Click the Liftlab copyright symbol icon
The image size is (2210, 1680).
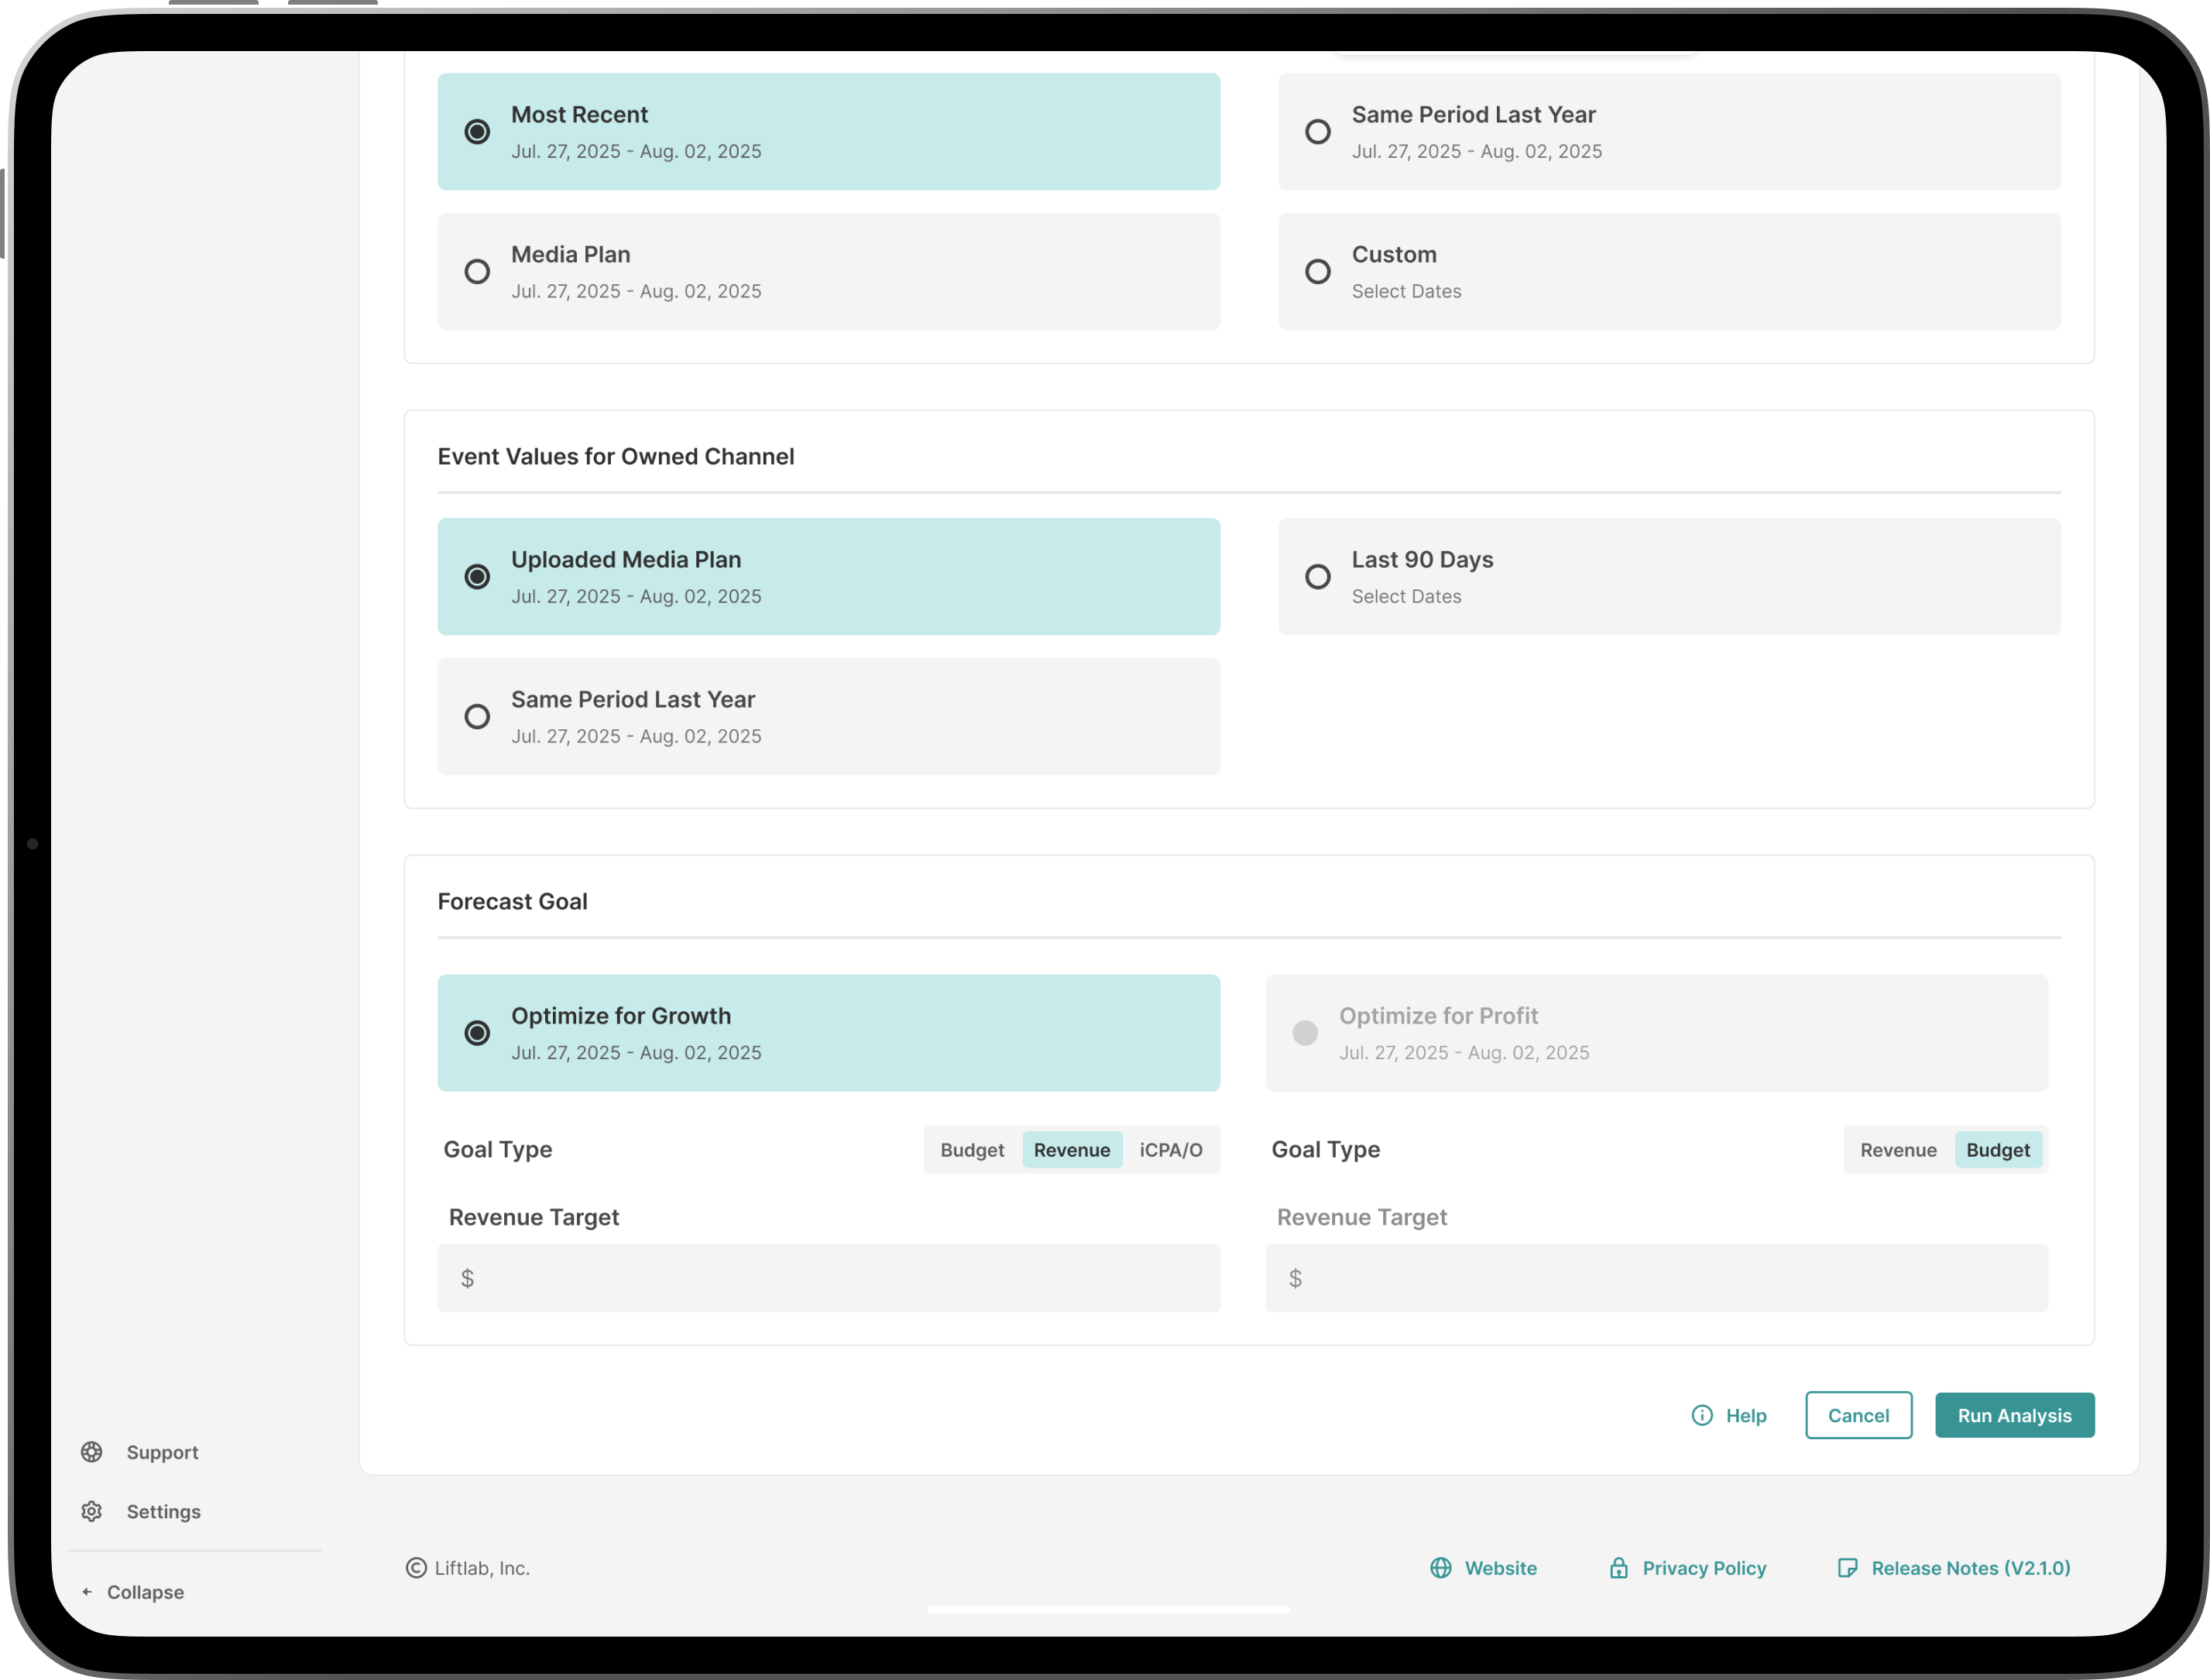416,1567
